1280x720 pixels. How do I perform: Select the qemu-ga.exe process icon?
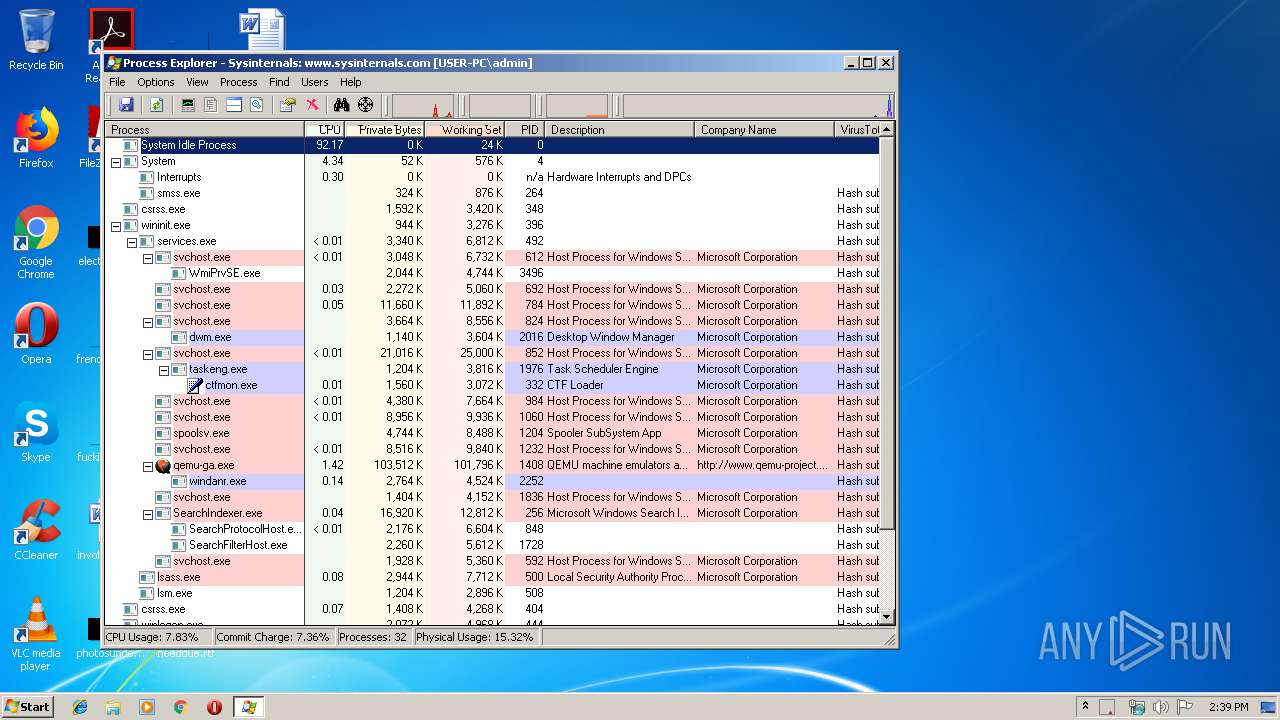coord(164,465)
